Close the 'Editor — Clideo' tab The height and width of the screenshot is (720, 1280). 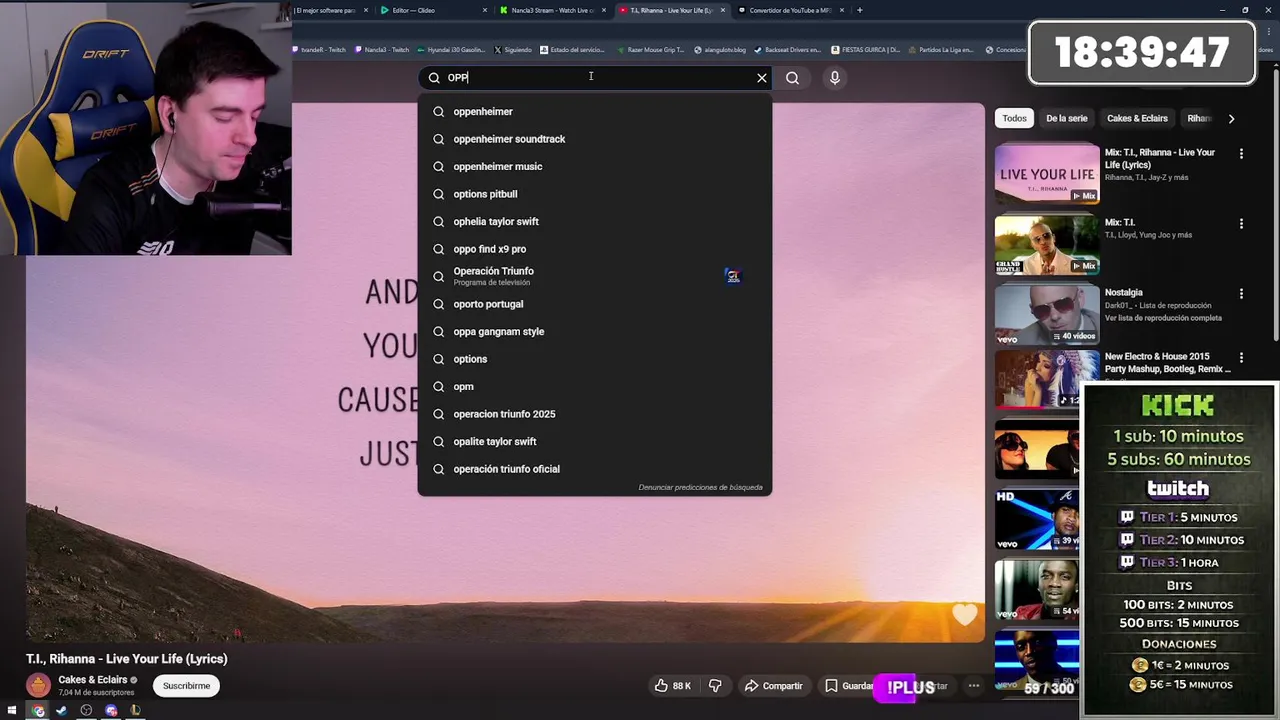485,10
